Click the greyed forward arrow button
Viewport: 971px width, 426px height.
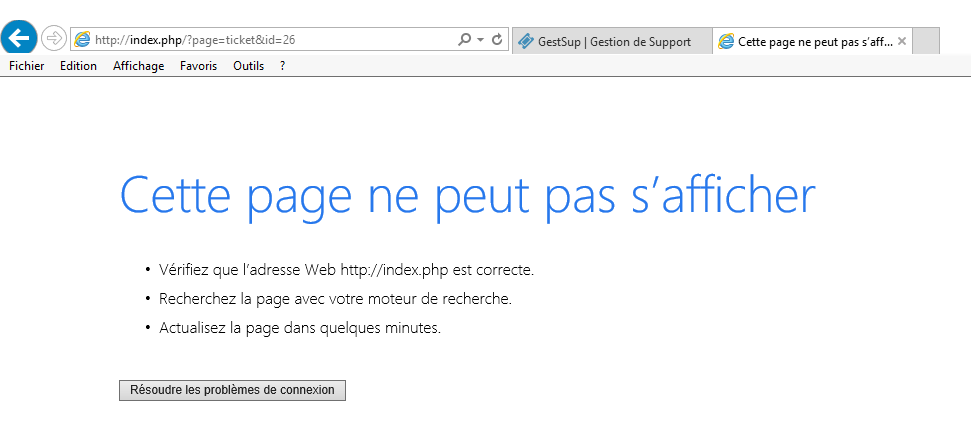pos(54,39)
